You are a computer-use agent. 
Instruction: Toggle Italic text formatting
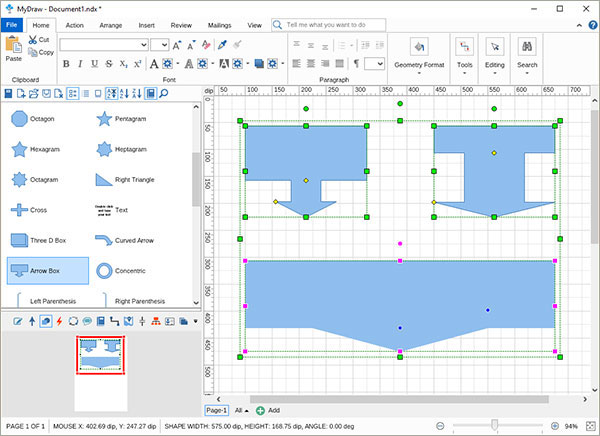tap(79, 63)
